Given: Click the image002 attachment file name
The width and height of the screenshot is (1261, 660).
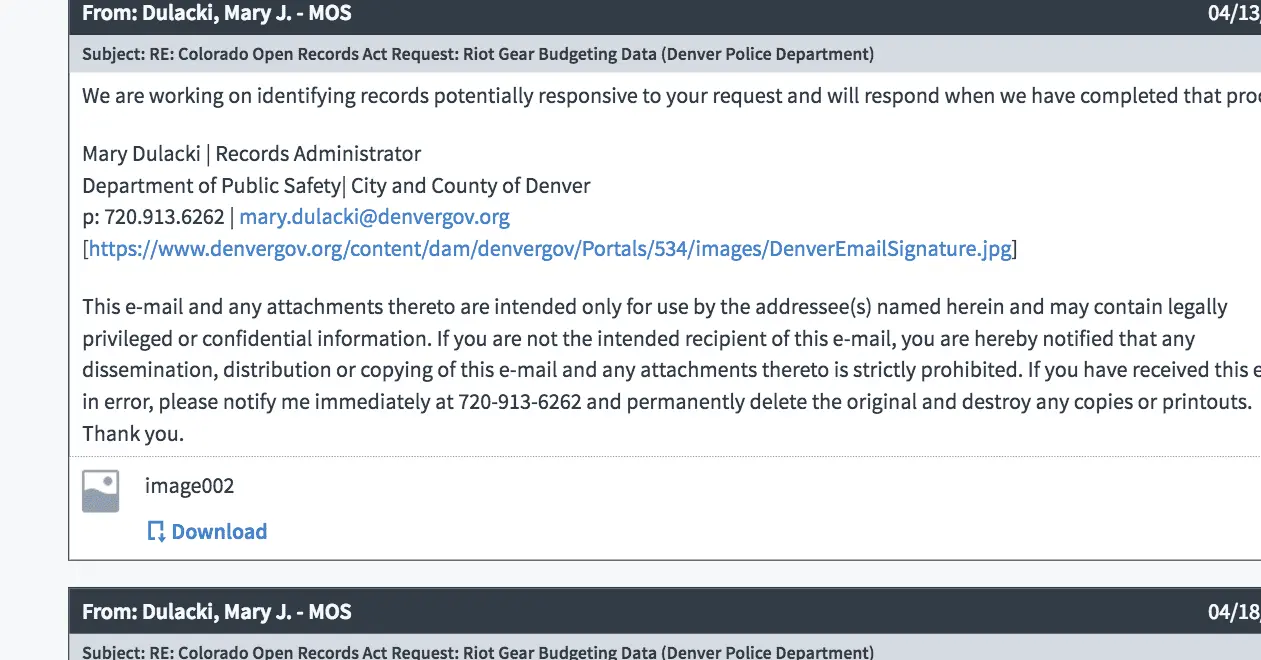Looking at the screenshot, I should click(189, 486).
